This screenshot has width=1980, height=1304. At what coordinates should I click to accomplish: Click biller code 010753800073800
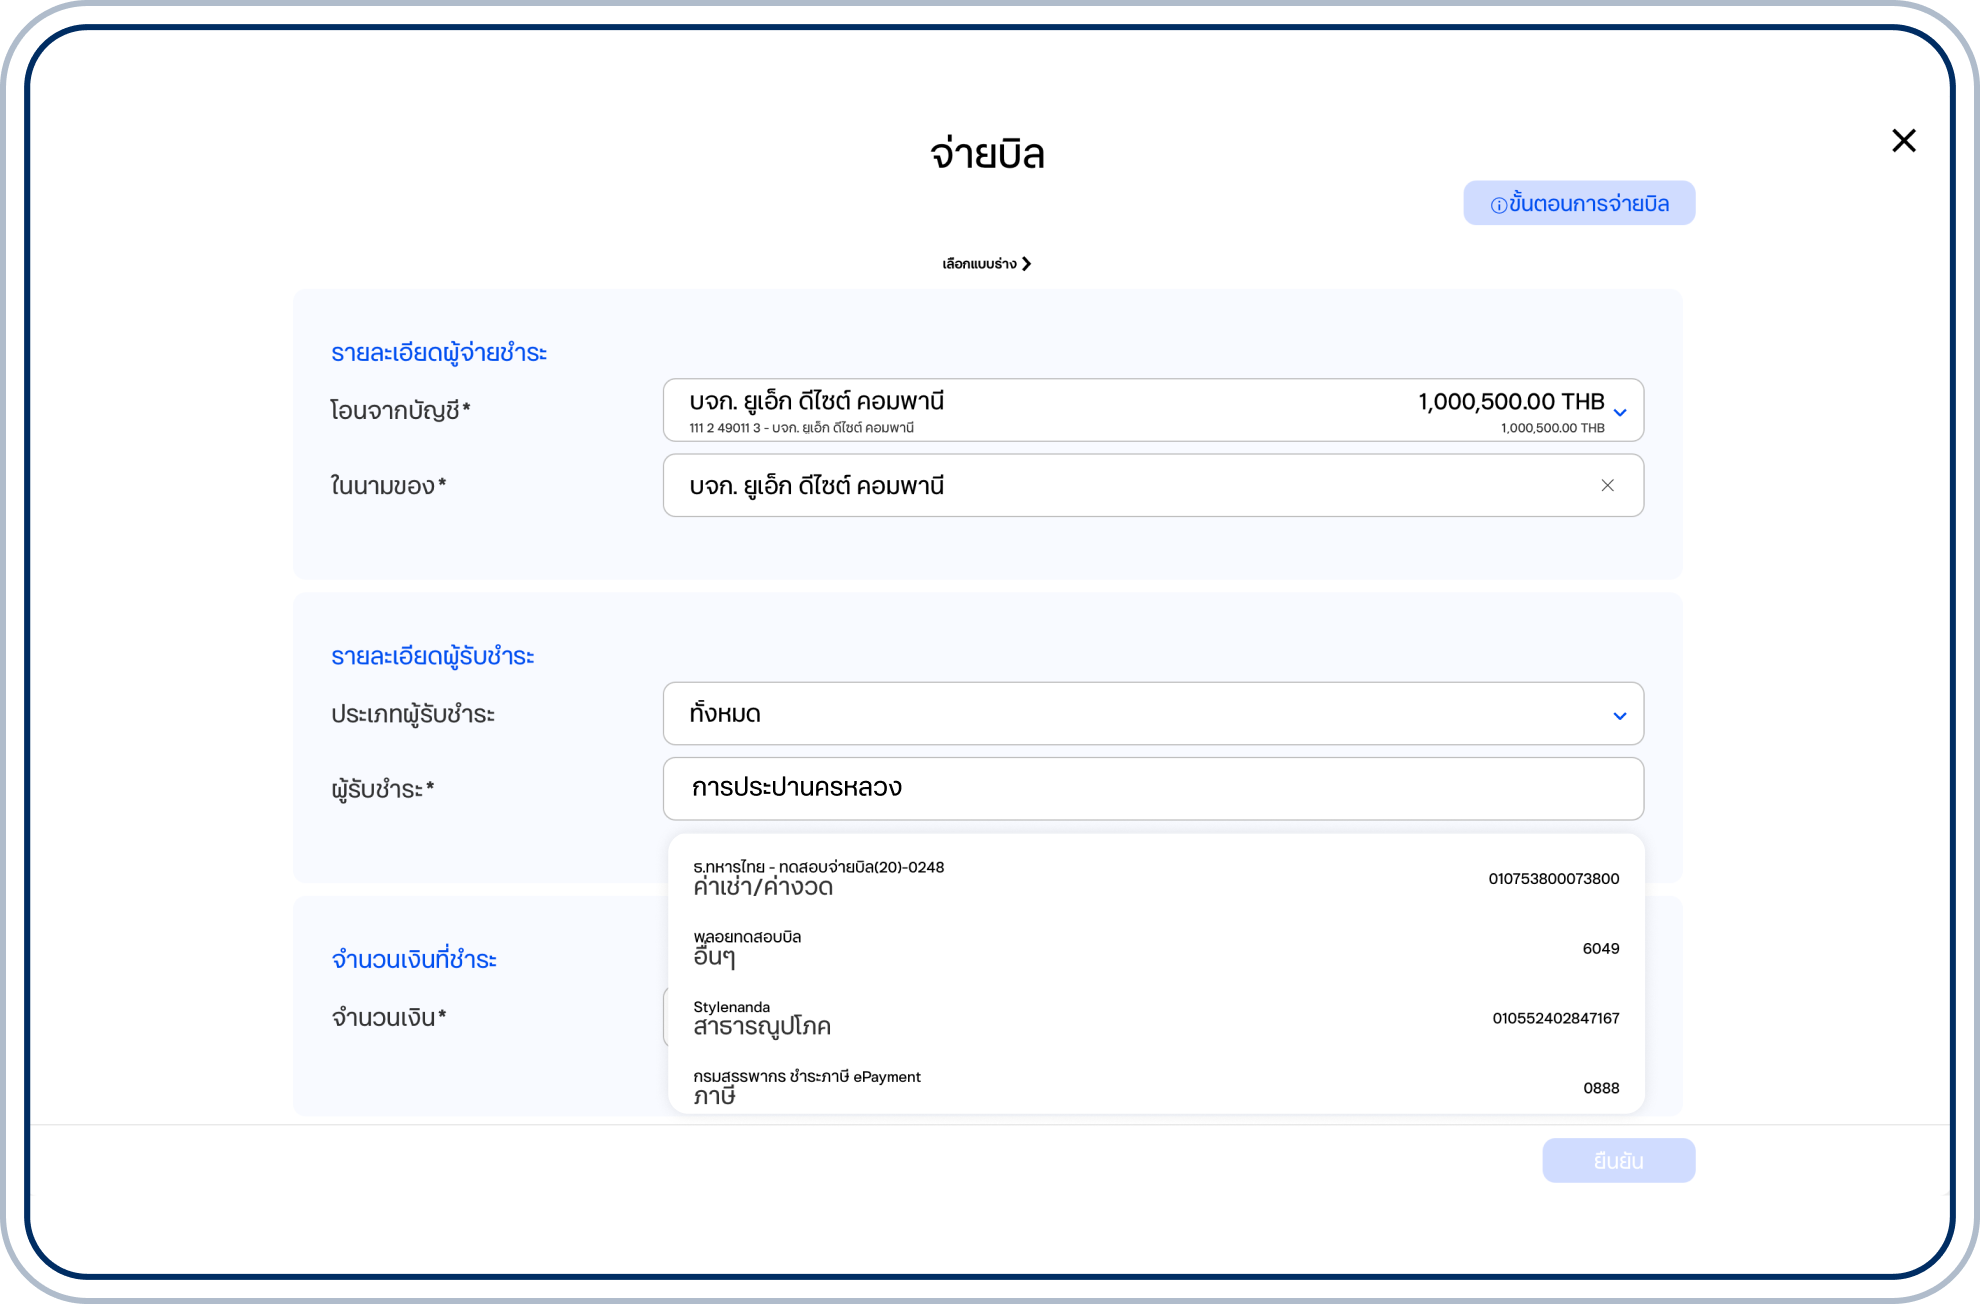1553,879
